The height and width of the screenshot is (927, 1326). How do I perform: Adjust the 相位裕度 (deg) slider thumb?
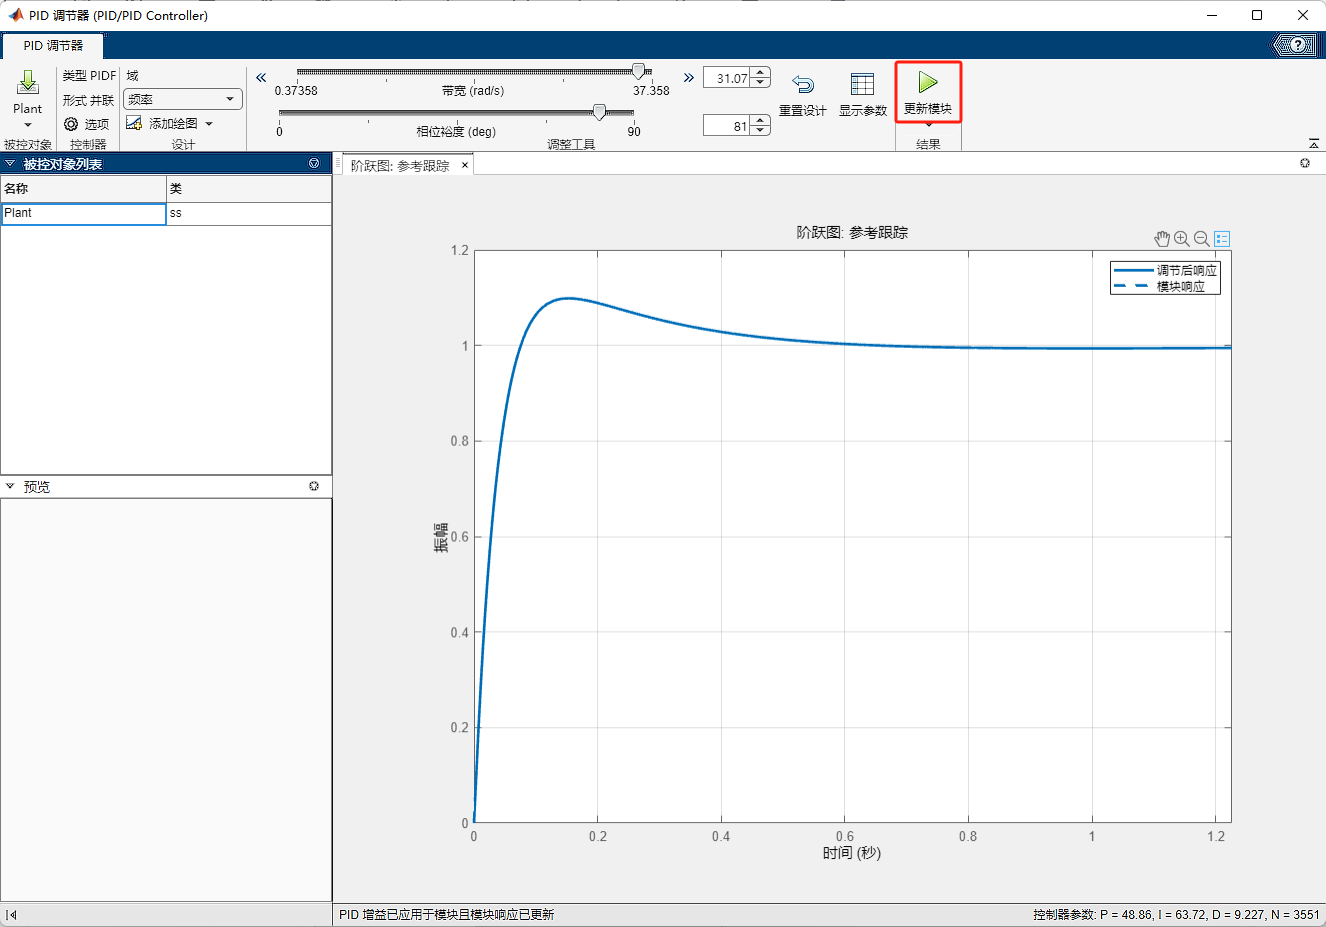point(599,112)
